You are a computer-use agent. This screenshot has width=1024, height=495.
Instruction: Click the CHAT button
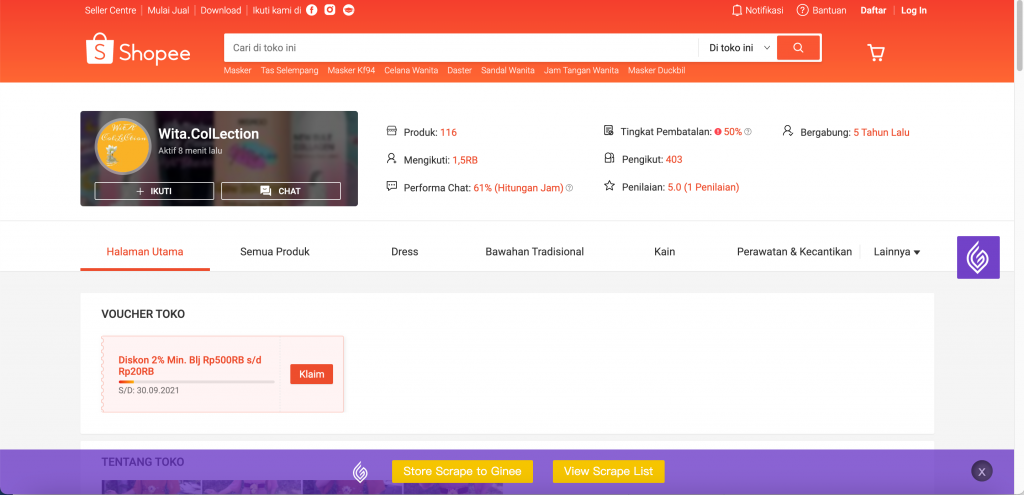click(x=281, y=191)
